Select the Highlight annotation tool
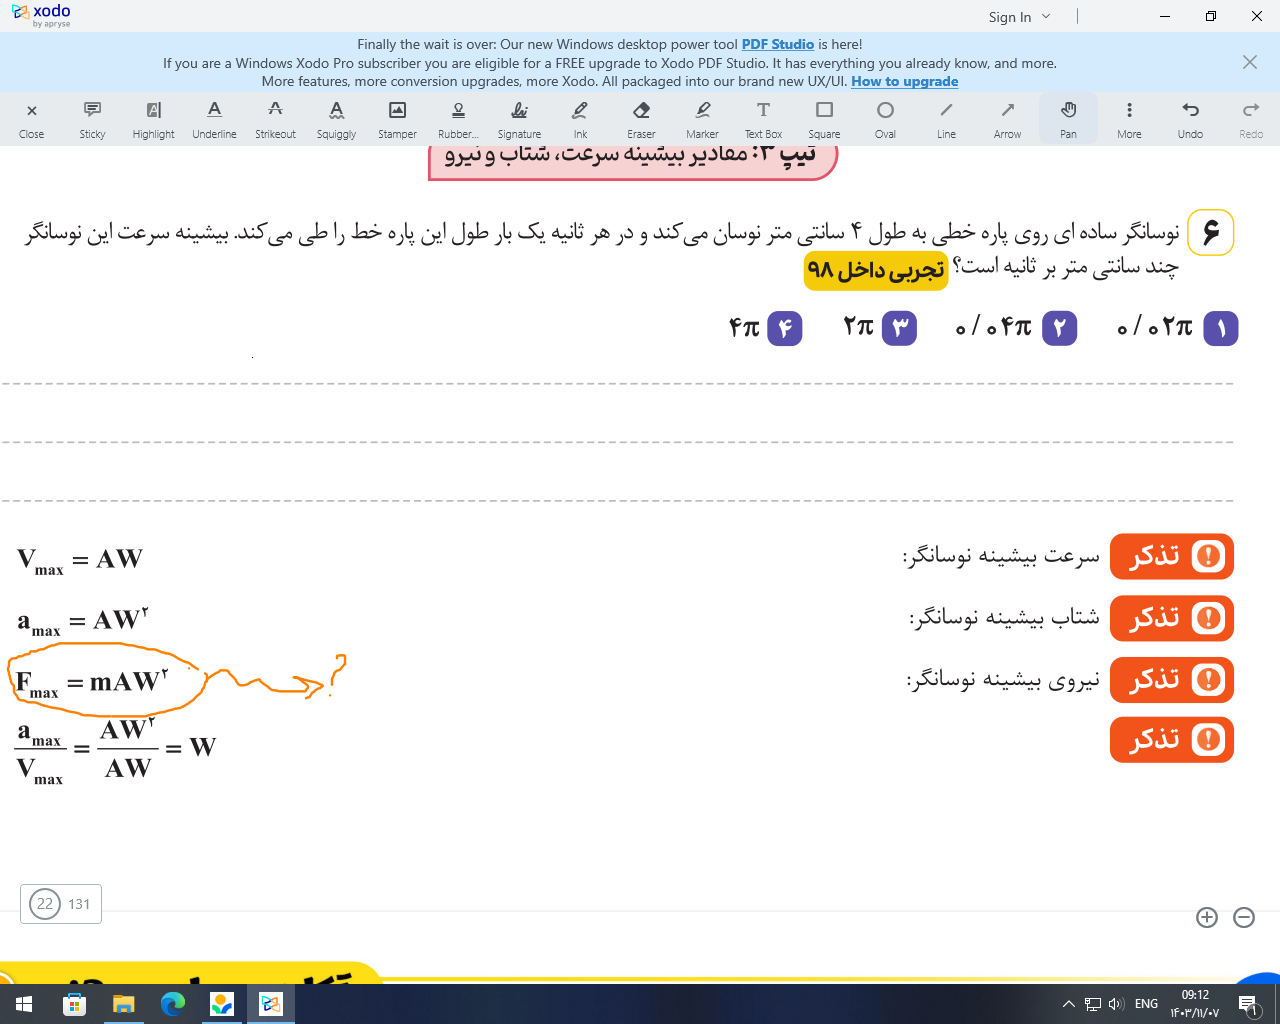The image size is (1280, 1024). click(153, 118)
